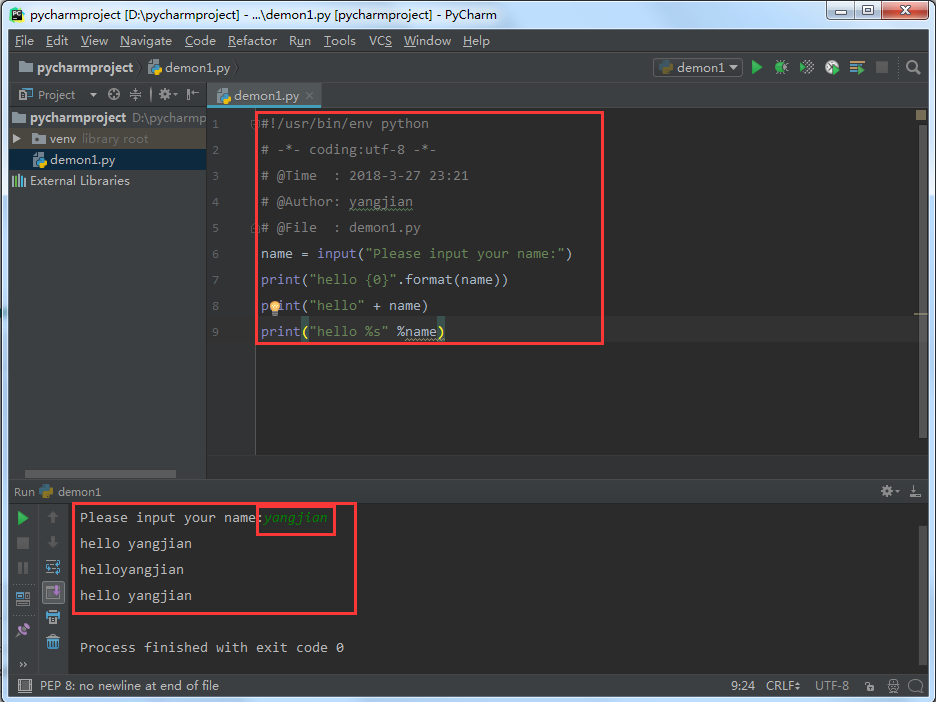This screenshot has height=702, width=936.
Task: Open the File menu
Action: tap(24, 41)
